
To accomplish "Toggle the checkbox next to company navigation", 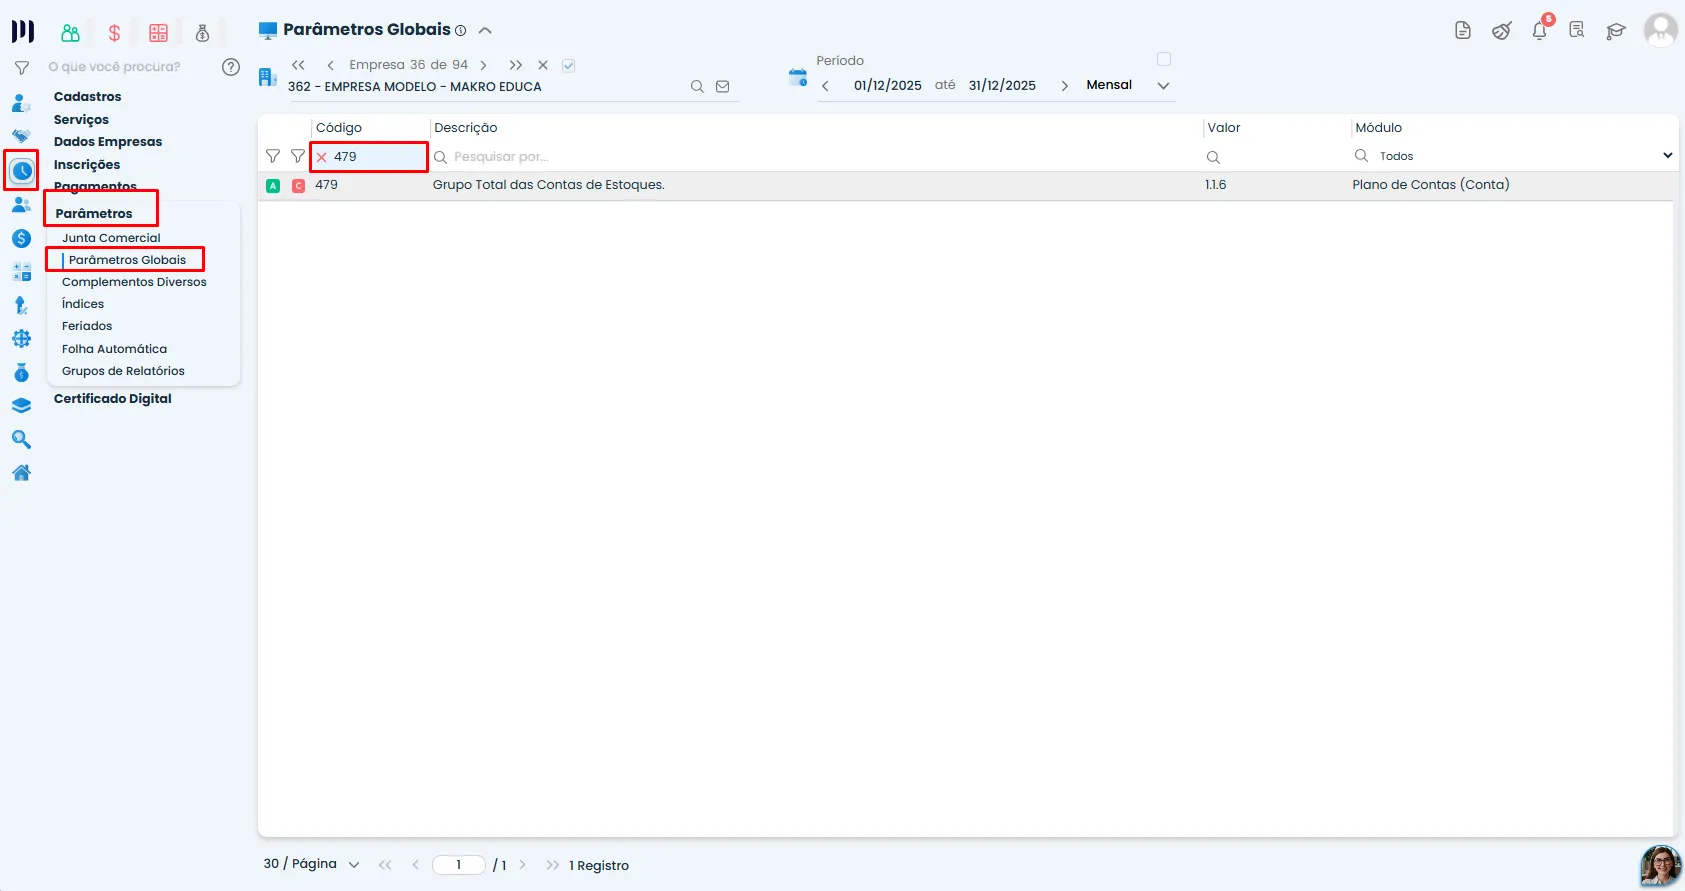I will tap(569, 66).
